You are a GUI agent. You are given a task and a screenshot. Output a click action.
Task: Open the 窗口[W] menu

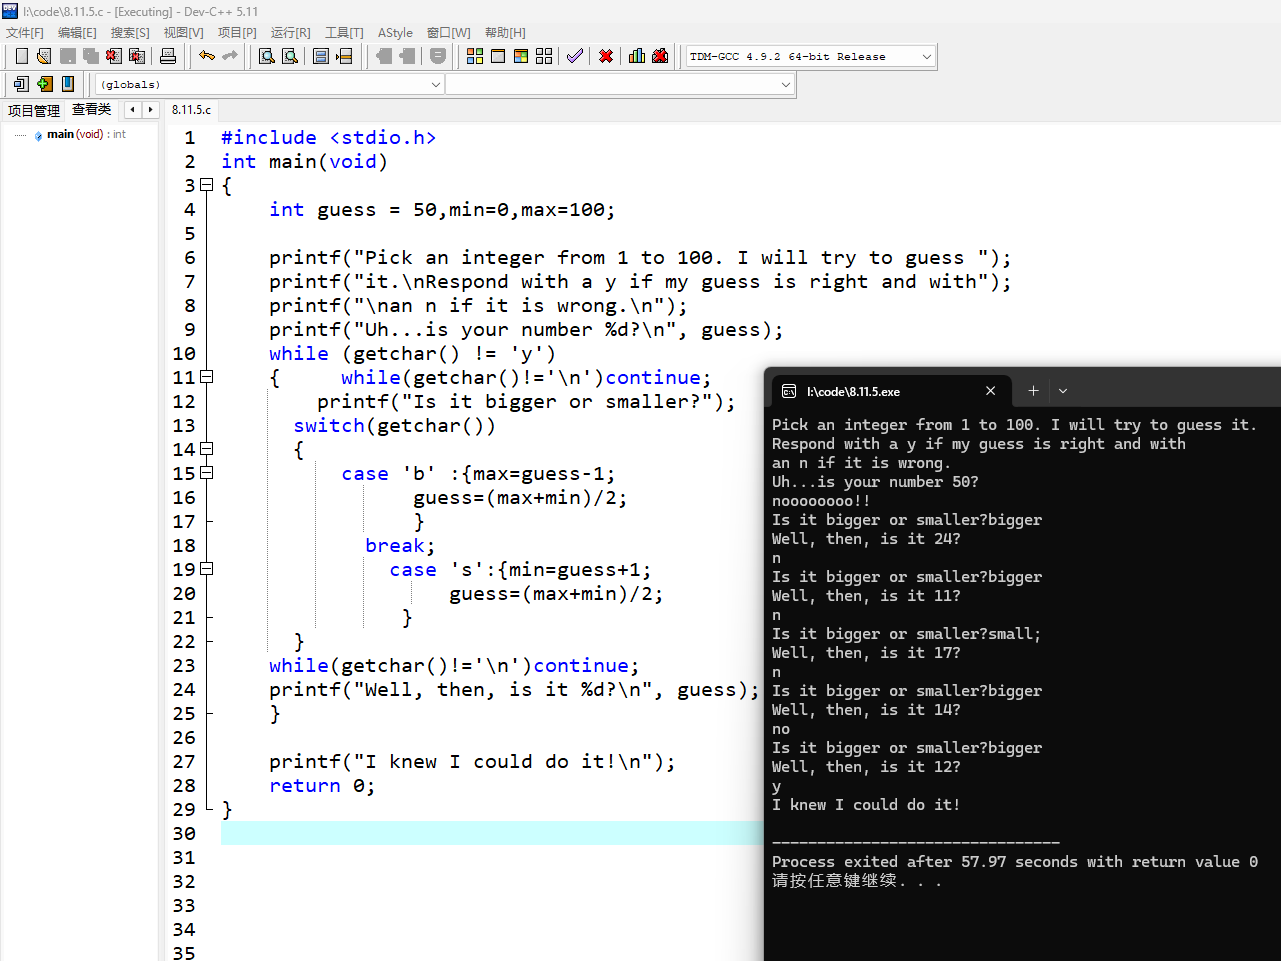448,33
